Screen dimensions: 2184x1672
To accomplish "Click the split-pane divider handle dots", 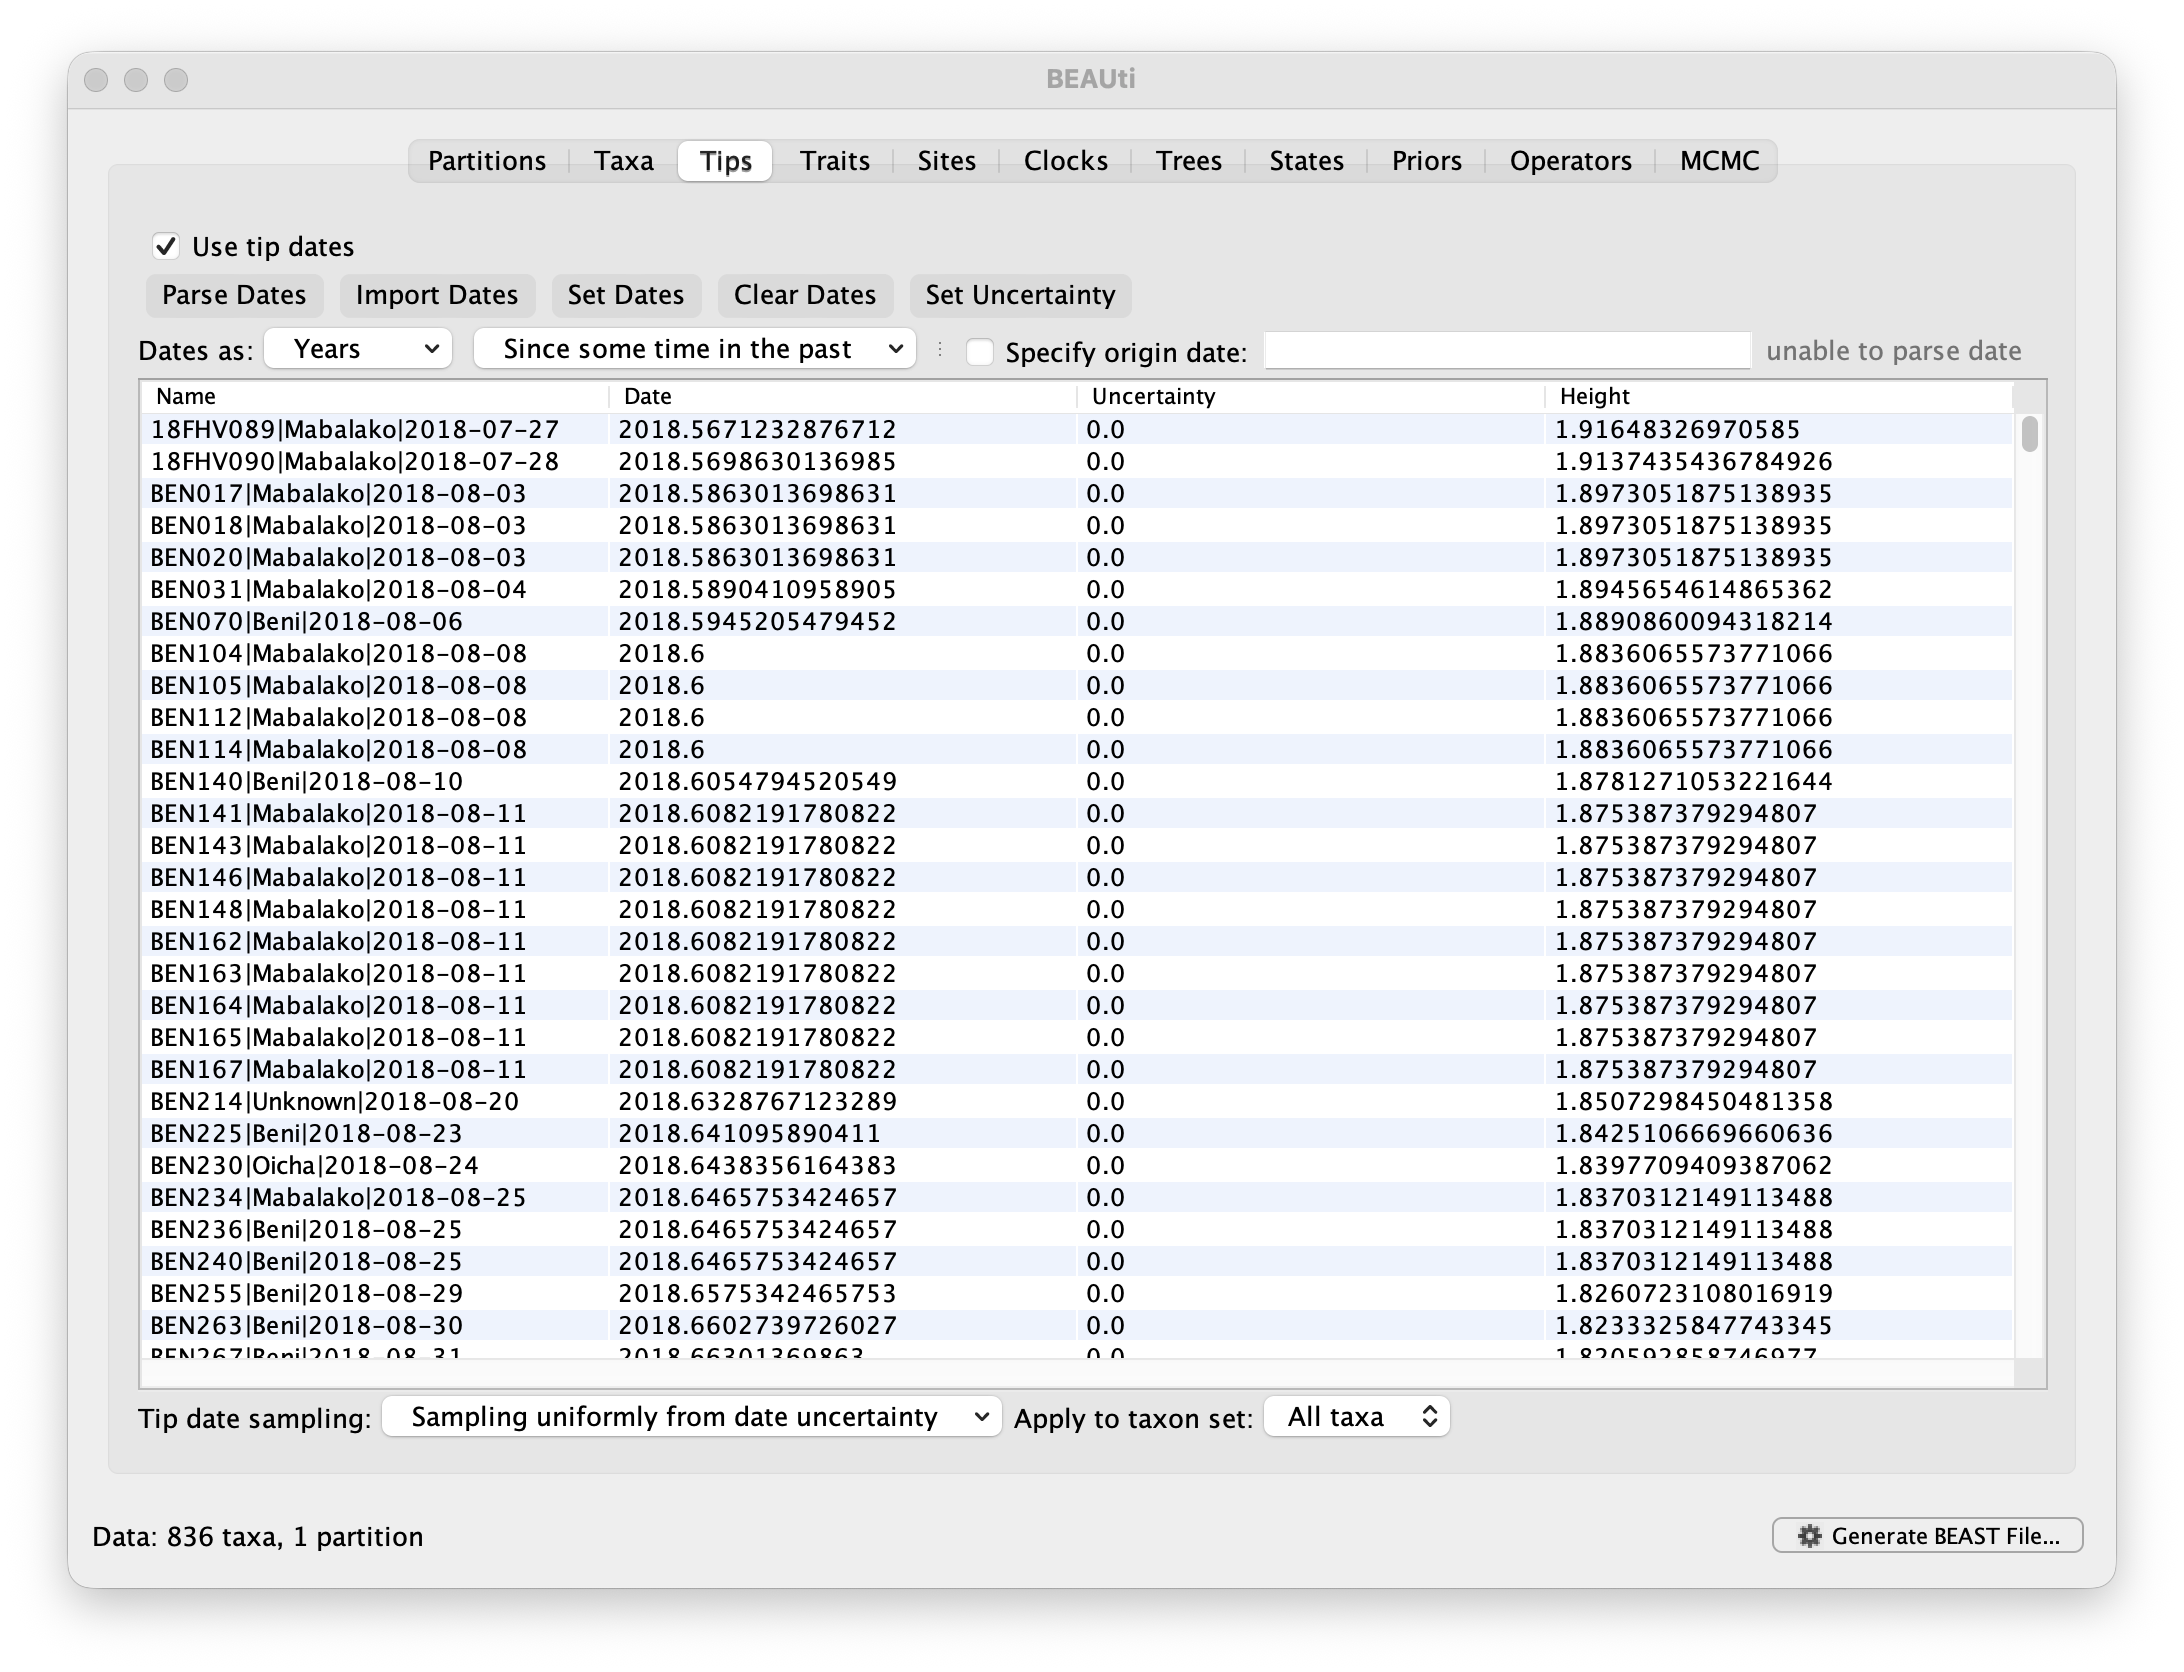I will [940, 349].
